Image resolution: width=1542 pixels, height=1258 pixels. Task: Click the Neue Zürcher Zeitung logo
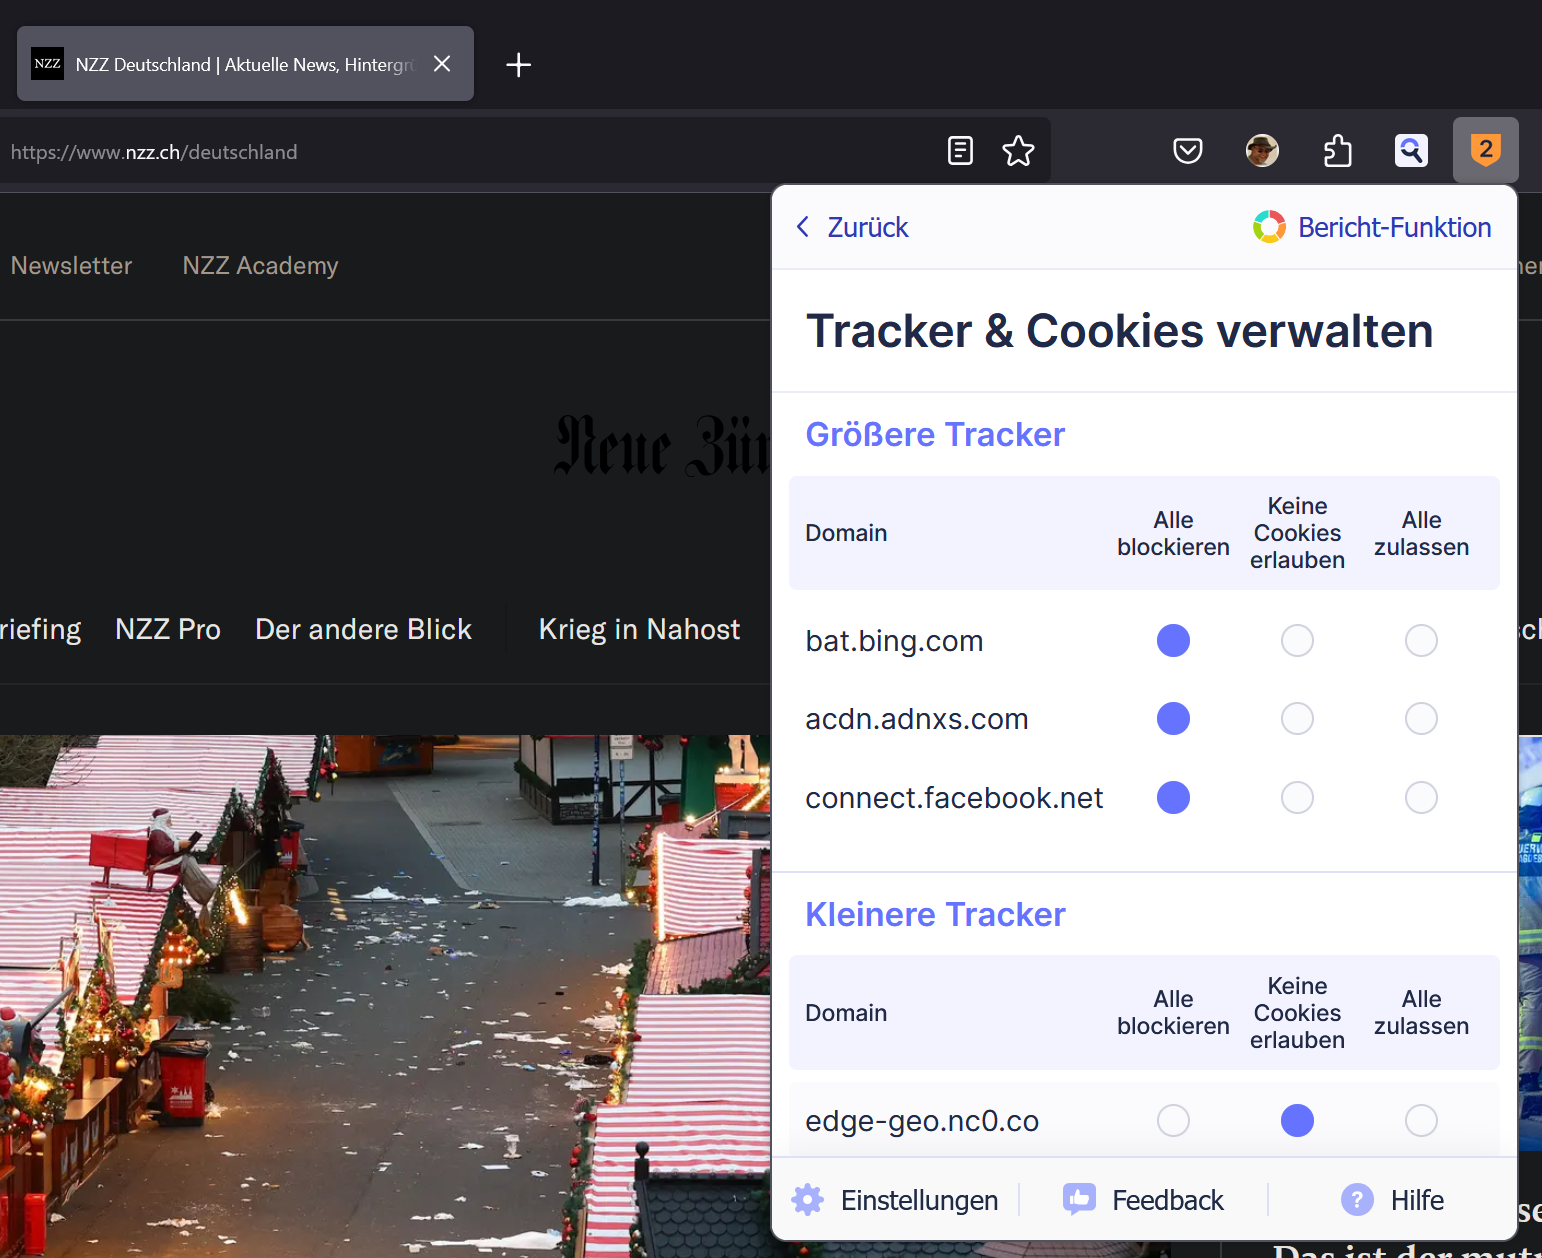coord(662,445)
